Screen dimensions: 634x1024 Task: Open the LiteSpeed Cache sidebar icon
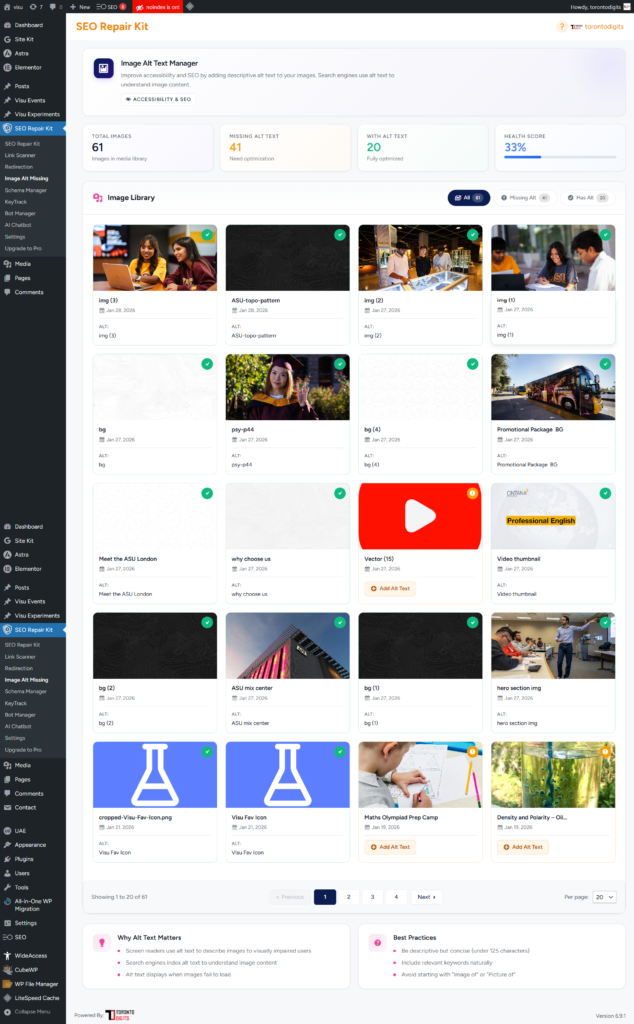pos(7,997)
